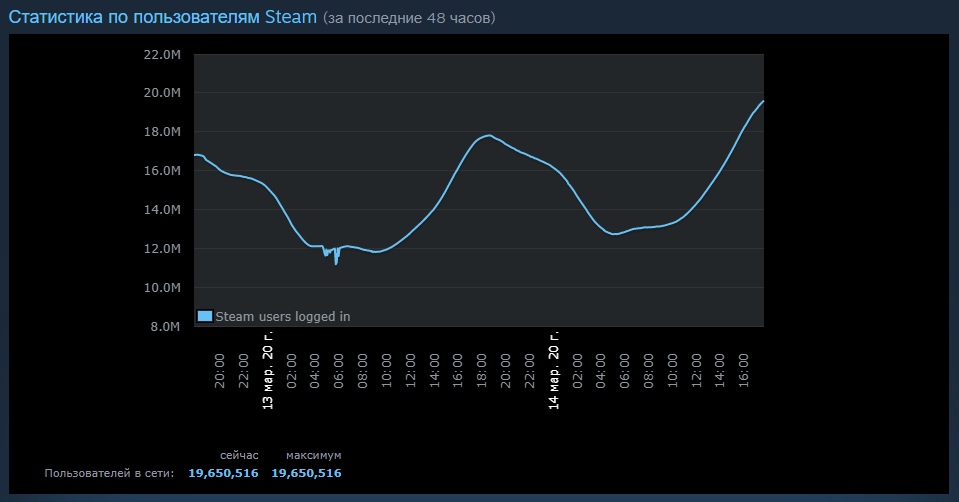This screenshot has height=502, width=959.
Task: Click the 18:00 time axis label
Action: coord(481,371)
